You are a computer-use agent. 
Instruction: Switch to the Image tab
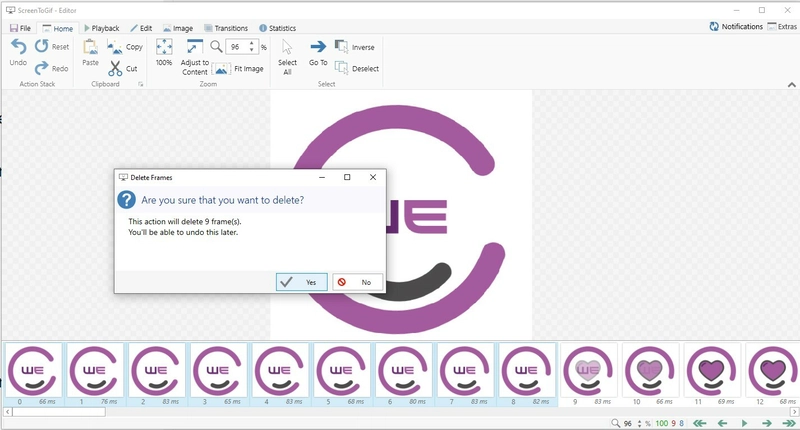178,28
